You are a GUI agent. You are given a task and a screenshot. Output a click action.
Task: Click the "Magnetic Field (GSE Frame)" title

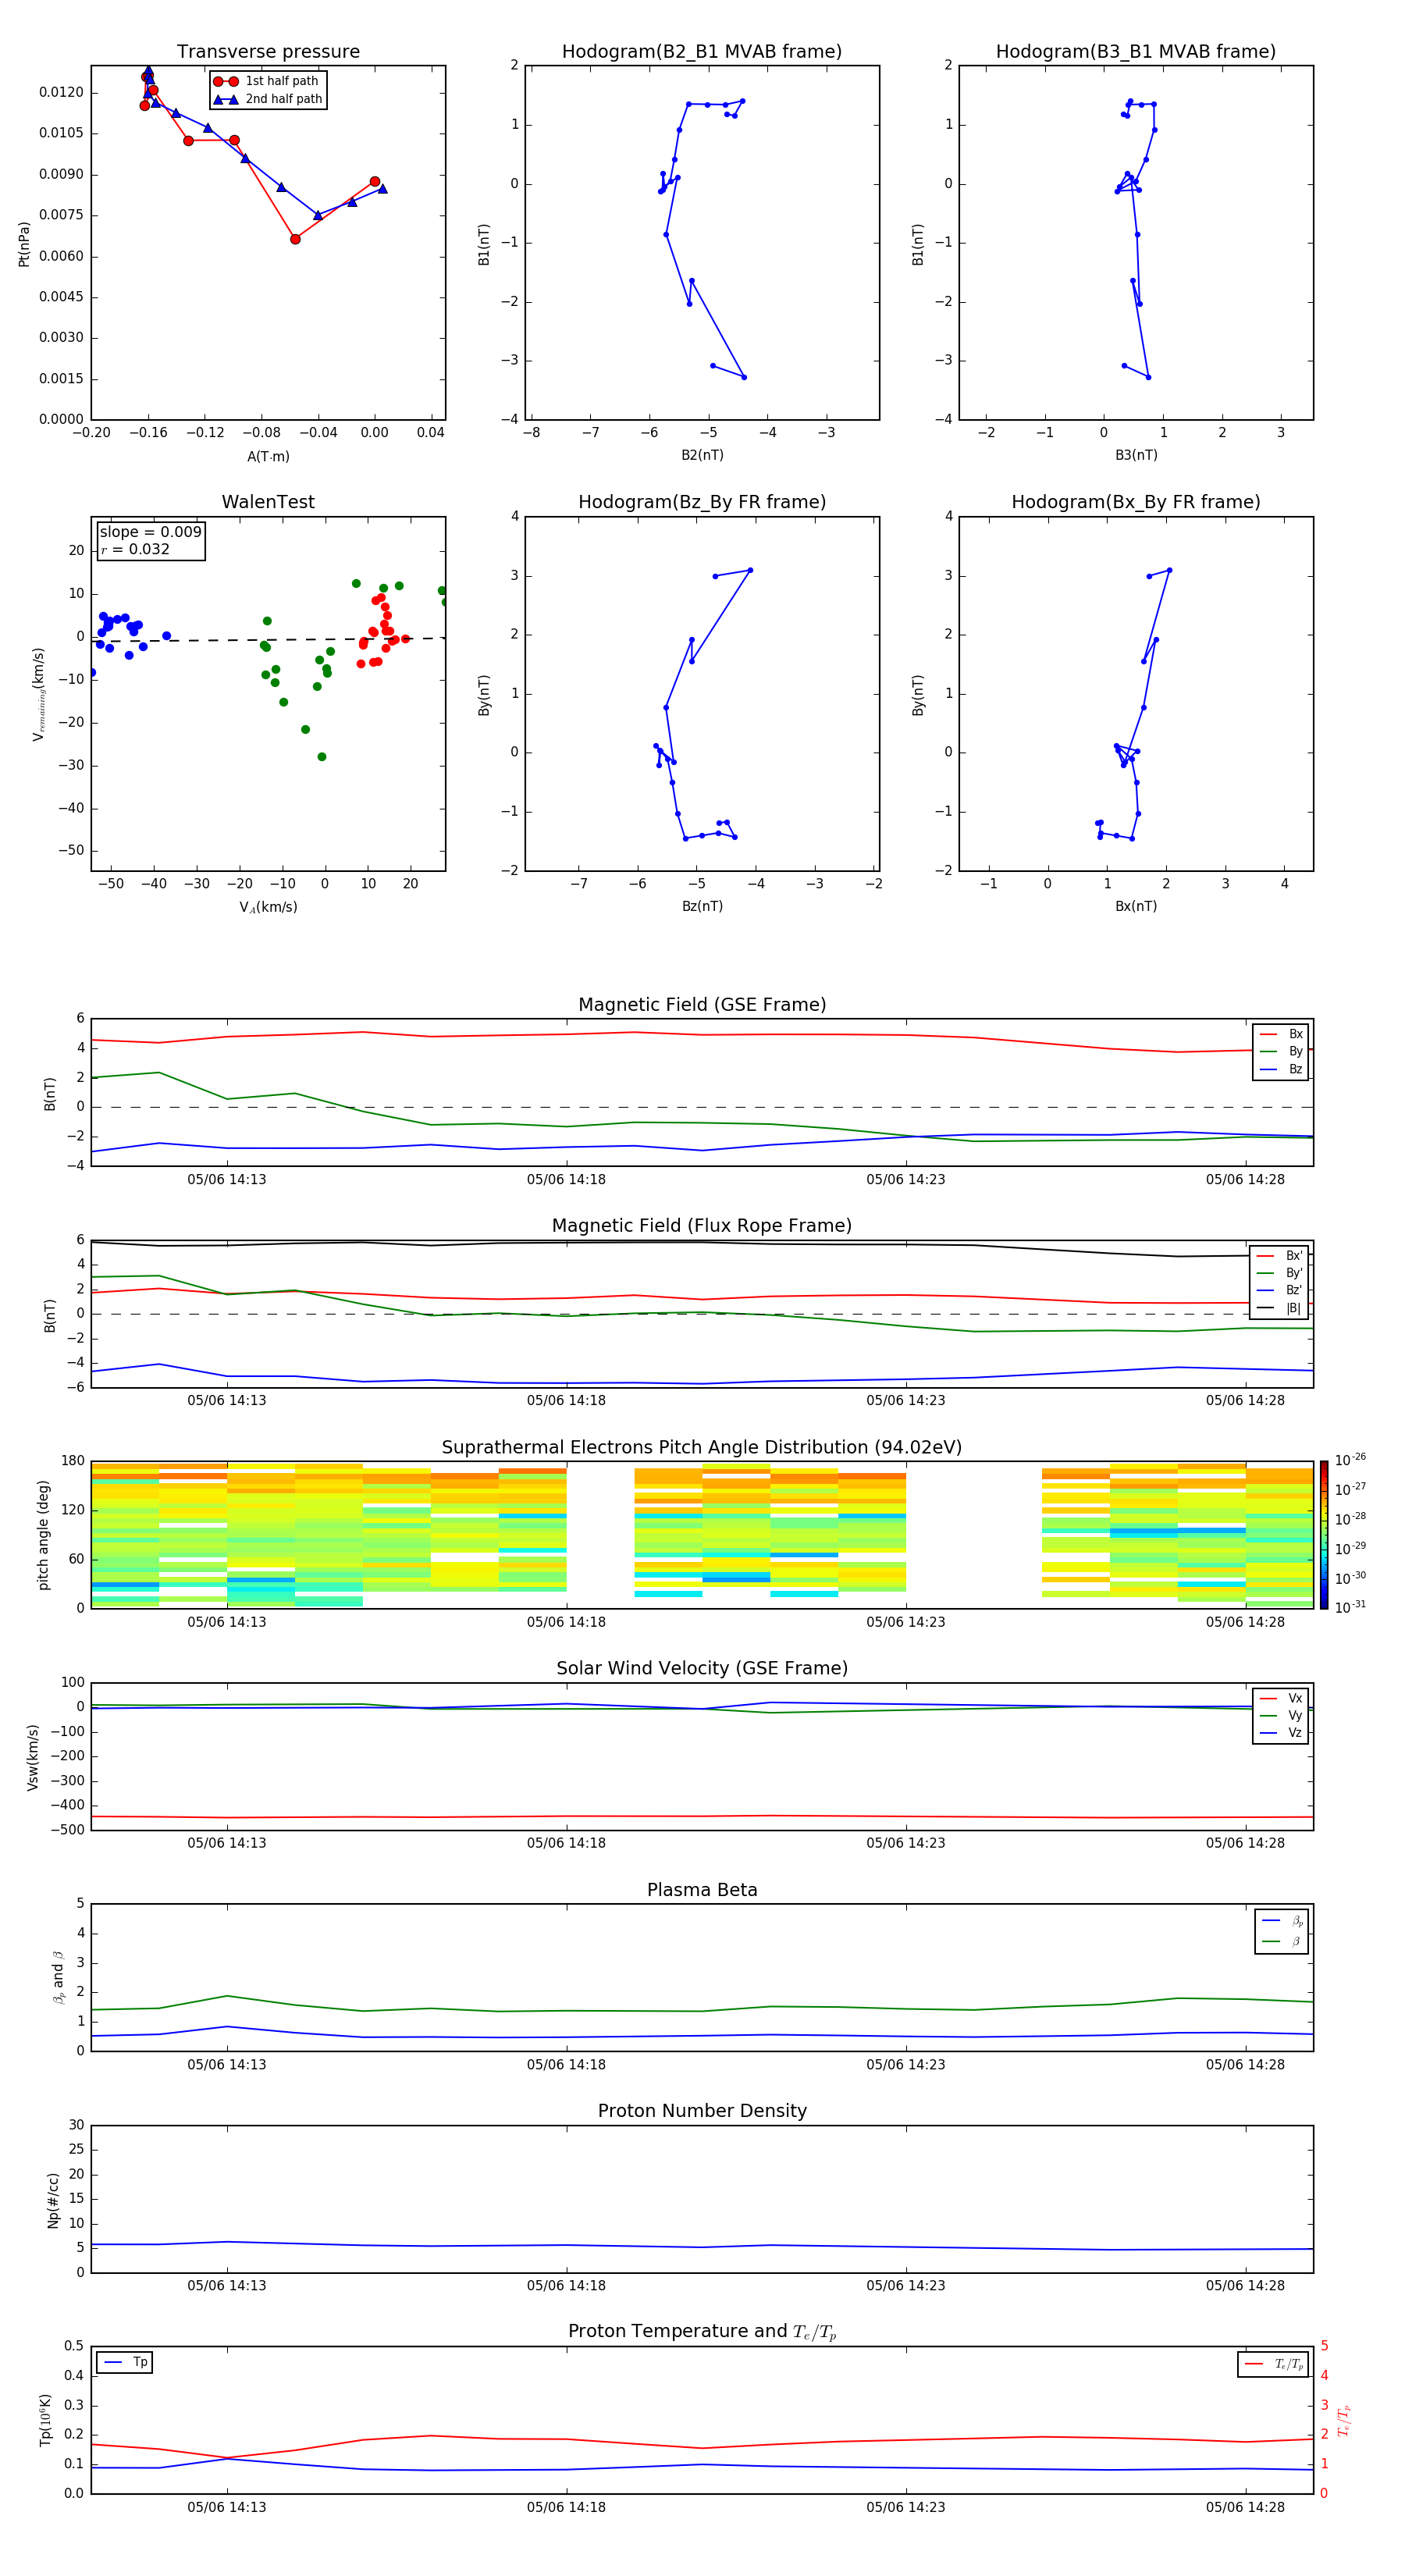[702, 1005]
